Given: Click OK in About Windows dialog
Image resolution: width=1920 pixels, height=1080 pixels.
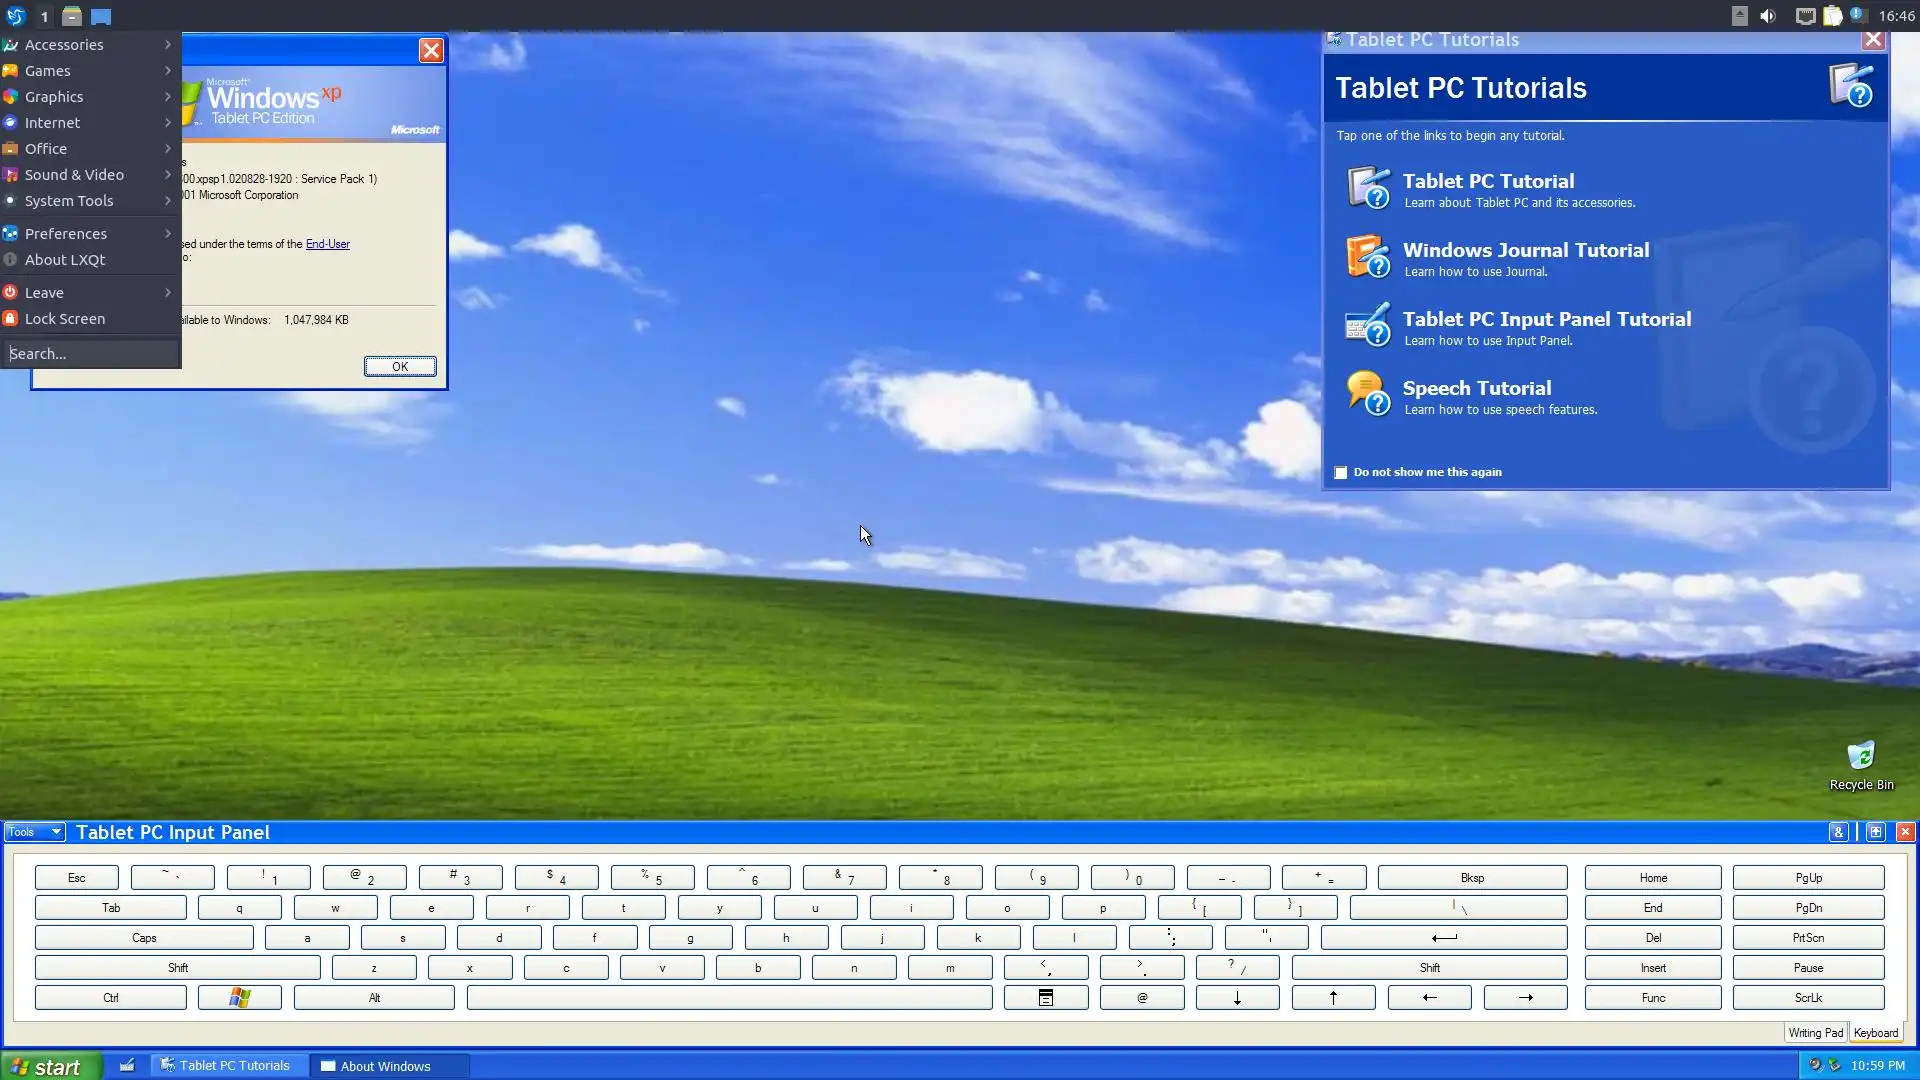Looking at the screenshot, I should pyautogui.click(x=400, y=367).
